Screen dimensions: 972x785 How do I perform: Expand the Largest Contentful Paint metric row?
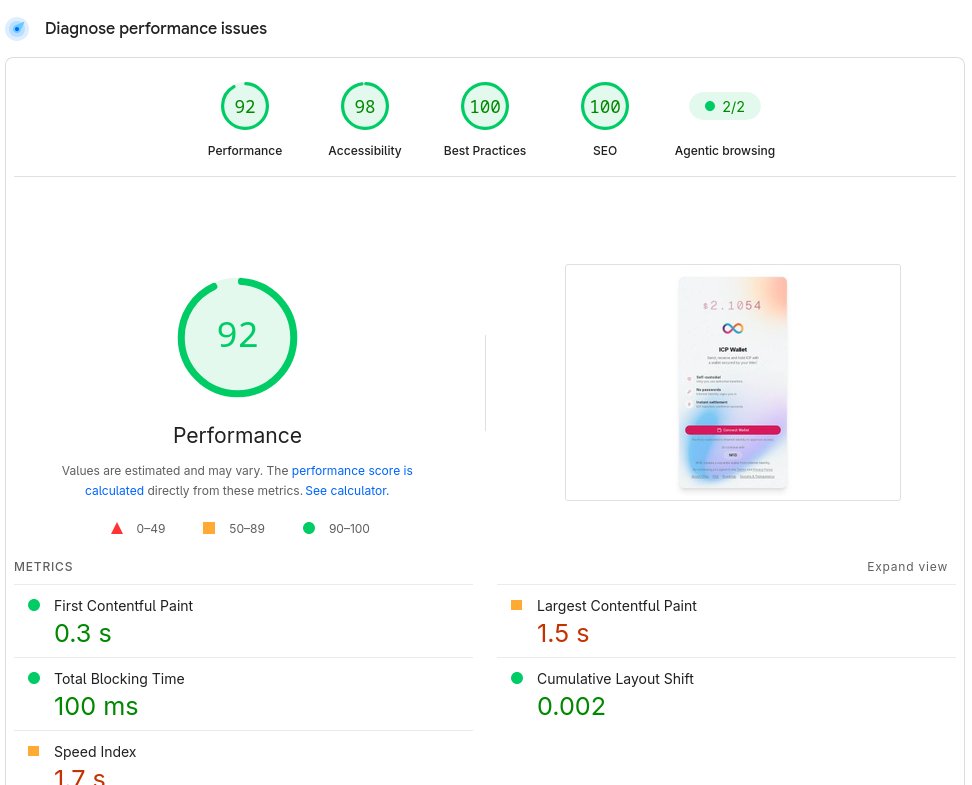point(727,621)
